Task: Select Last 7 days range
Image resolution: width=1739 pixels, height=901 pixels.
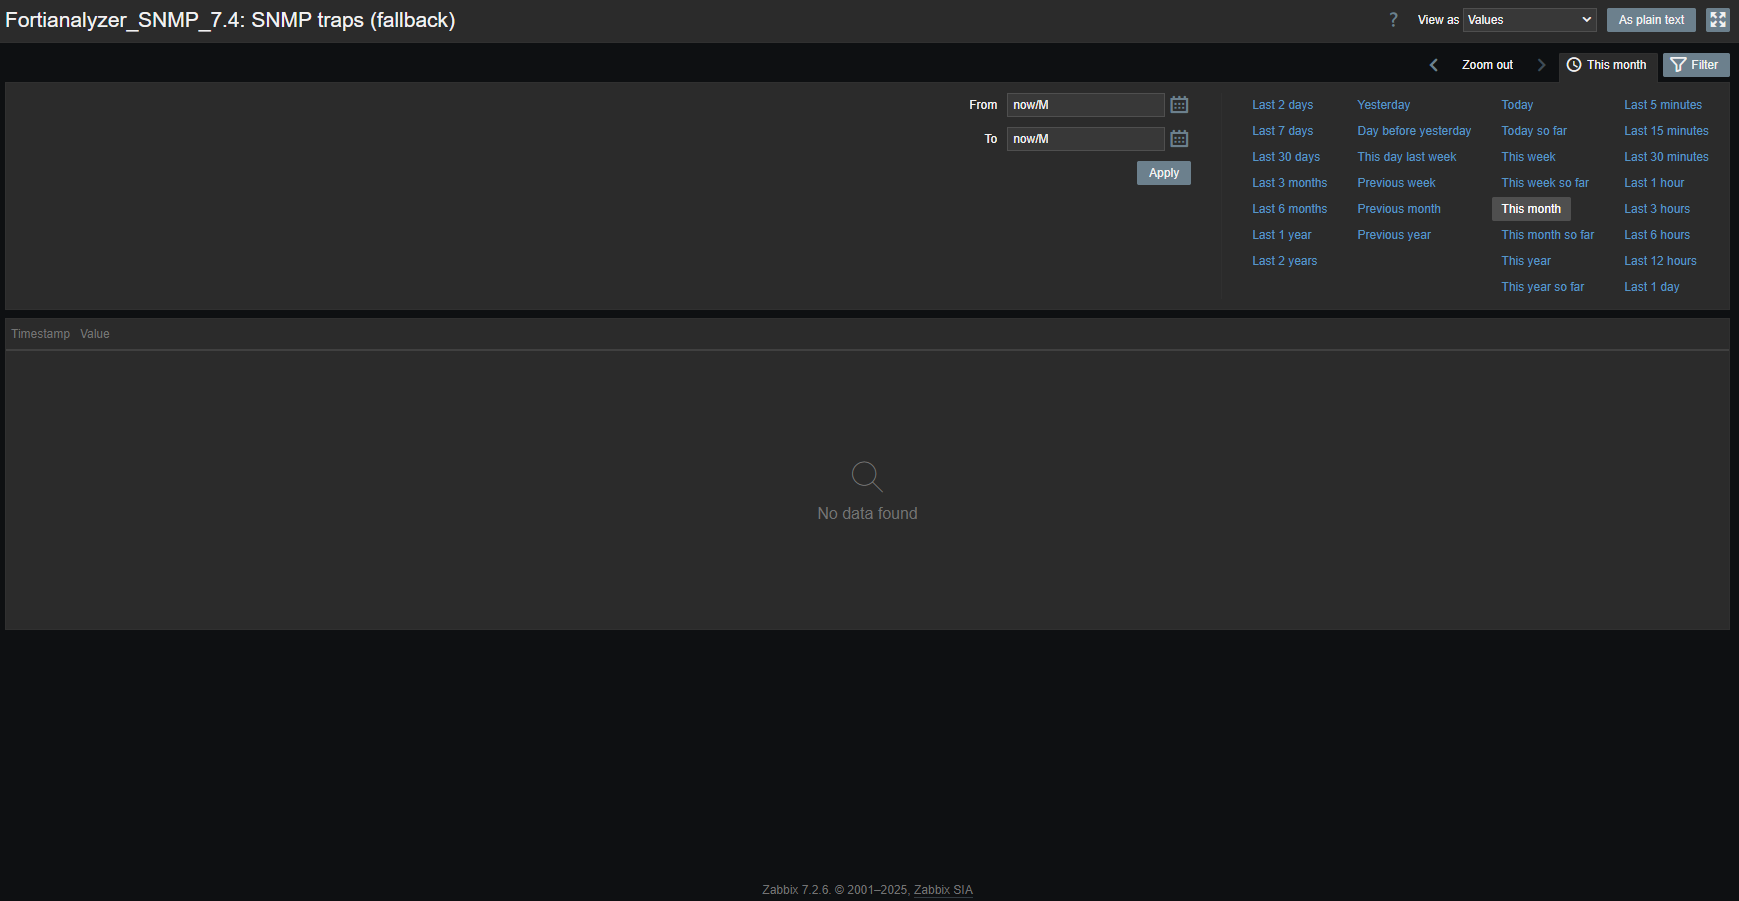Action: [x=1282, y=131]
